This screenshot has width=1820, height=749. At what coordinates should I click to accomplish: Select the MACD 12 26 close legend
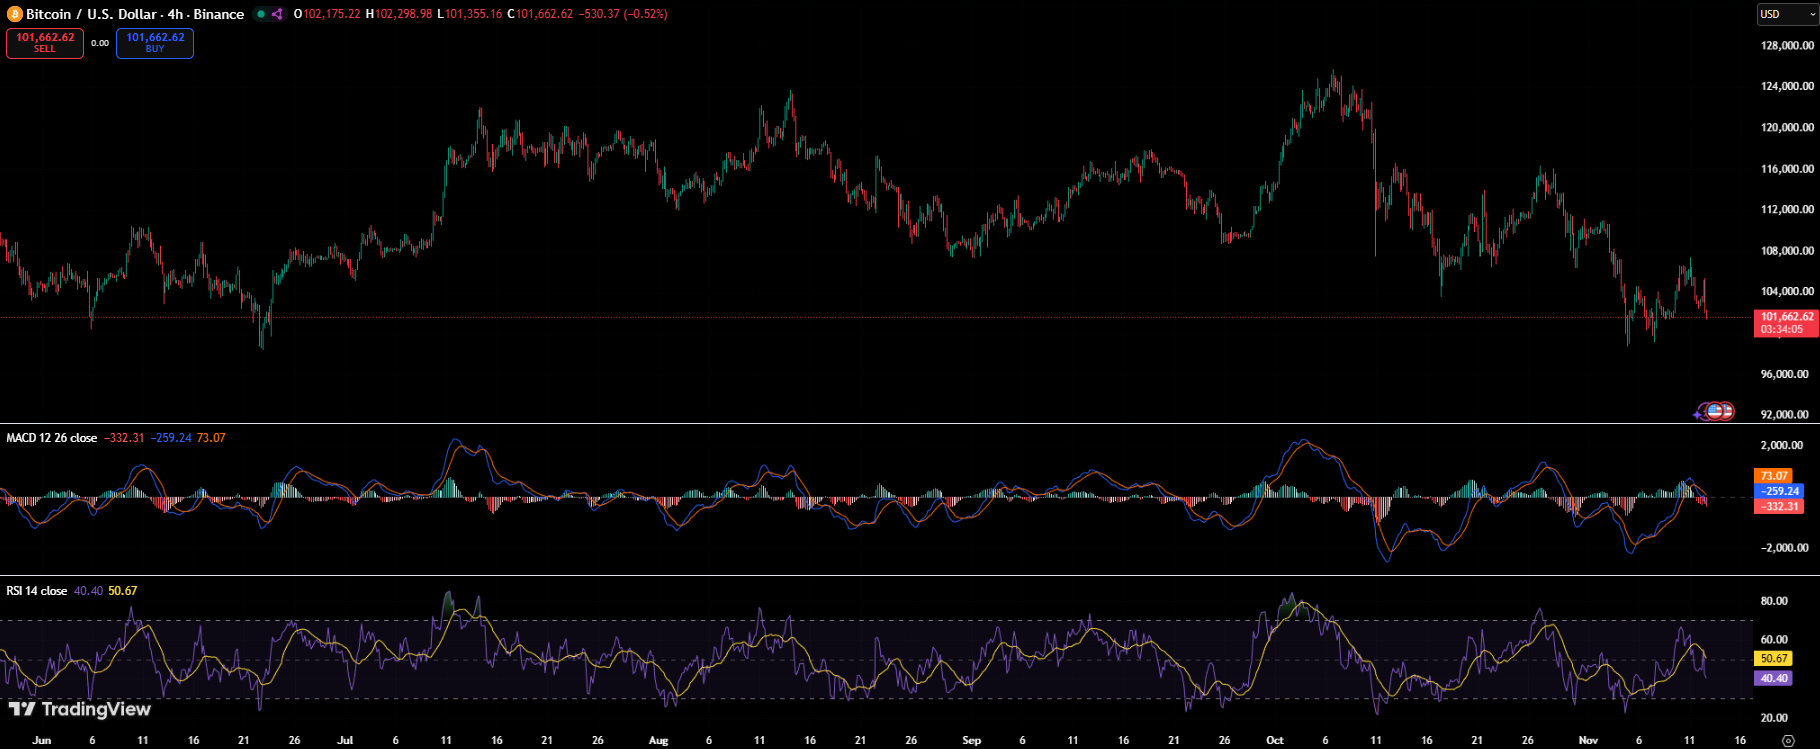click(x=52, y=438)
